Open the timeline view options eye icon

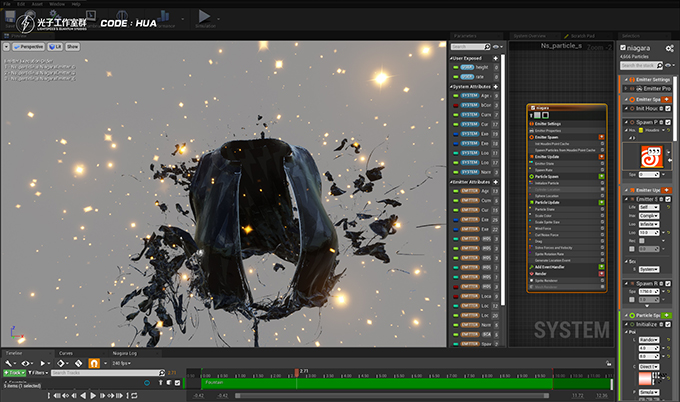(25, 363)
